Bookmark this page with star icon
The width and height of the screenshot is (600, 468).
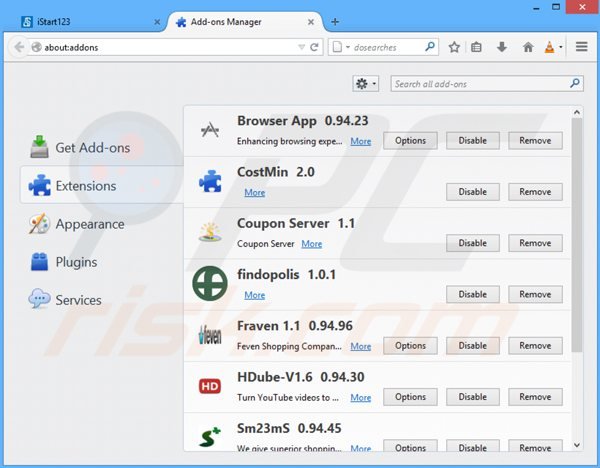coord(454,47)
